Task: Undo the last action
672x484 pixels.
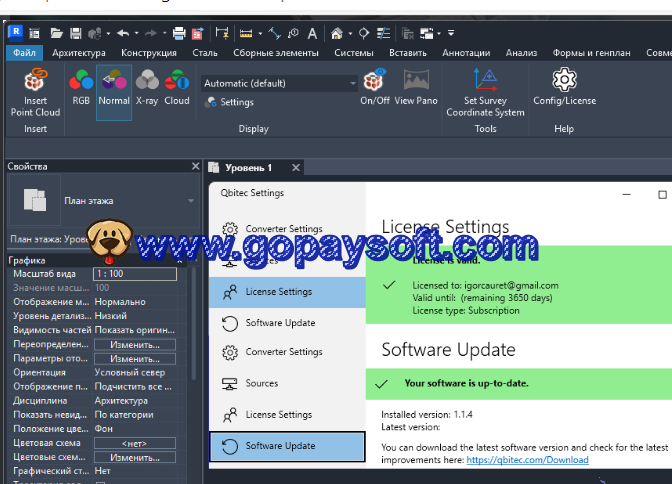Action: point(123,33)
